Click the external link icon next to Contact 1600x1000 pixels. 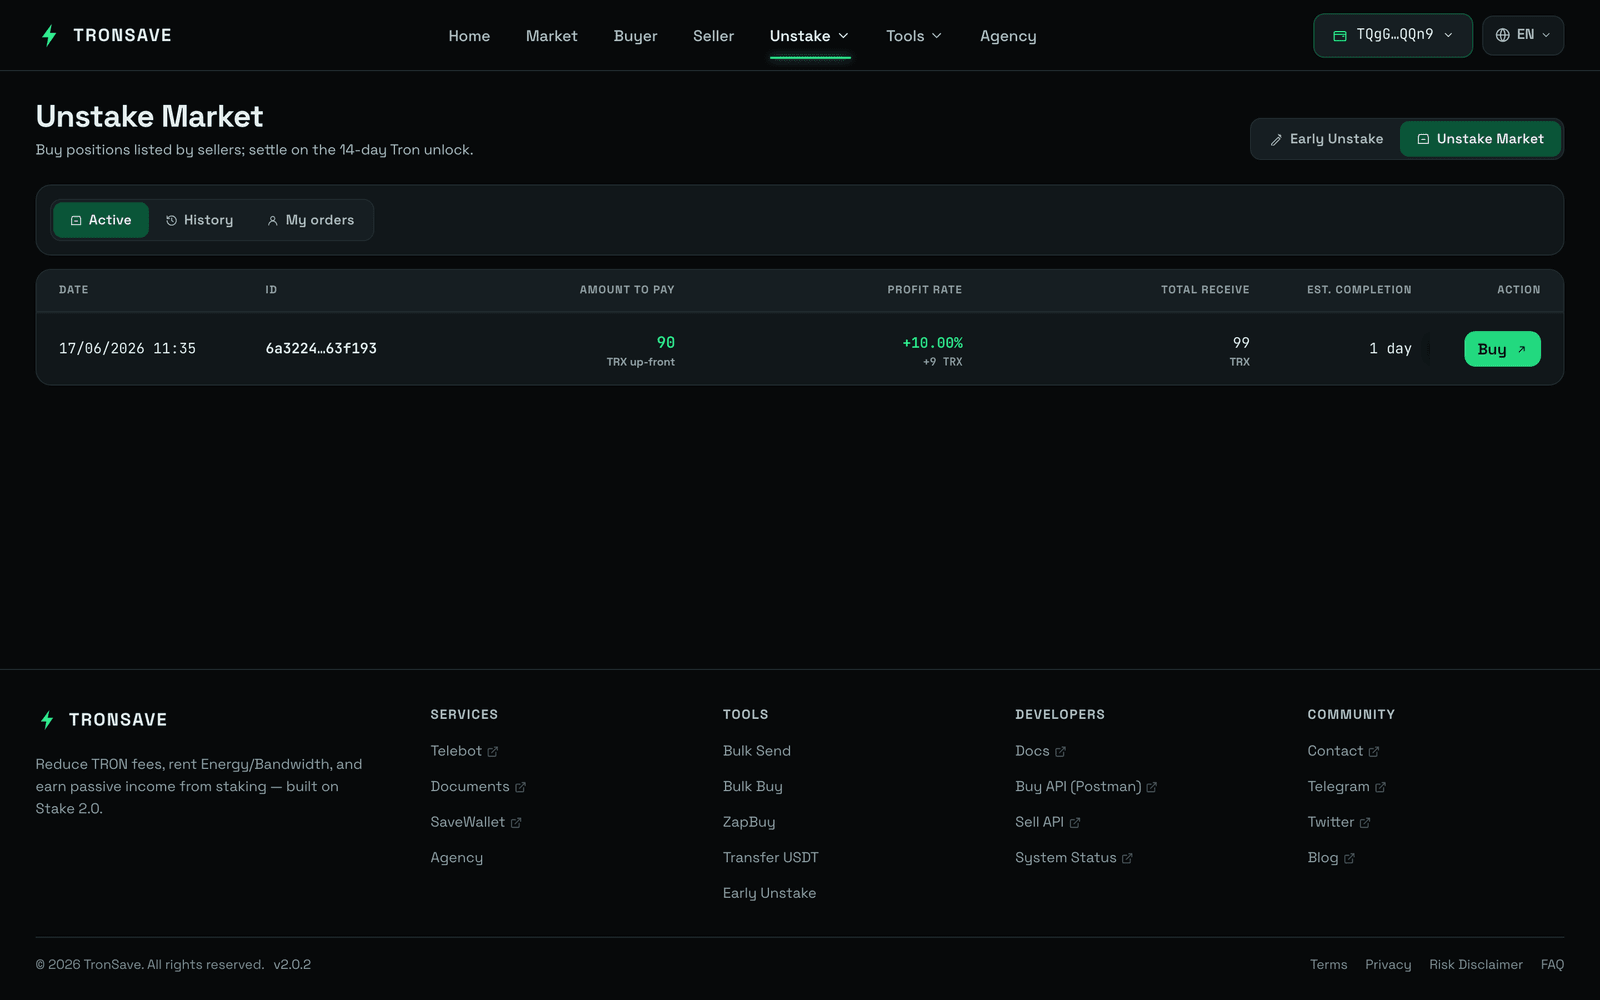[x=1374, y=752]
